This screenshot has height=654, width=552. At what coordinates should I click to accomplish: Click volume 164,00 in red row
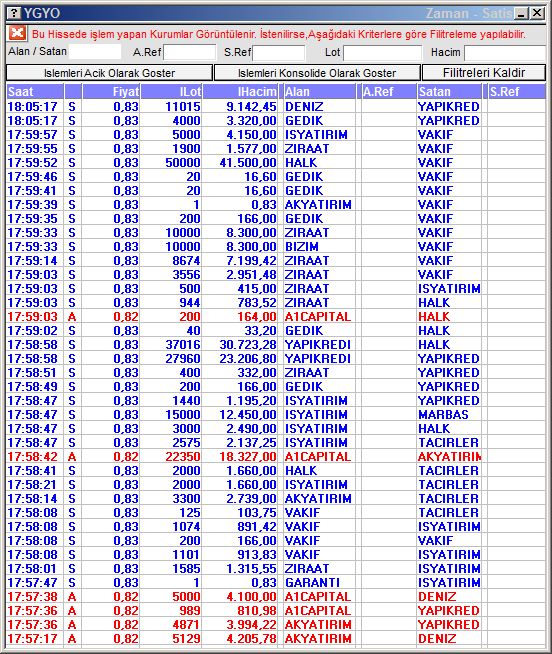[257, 317]
